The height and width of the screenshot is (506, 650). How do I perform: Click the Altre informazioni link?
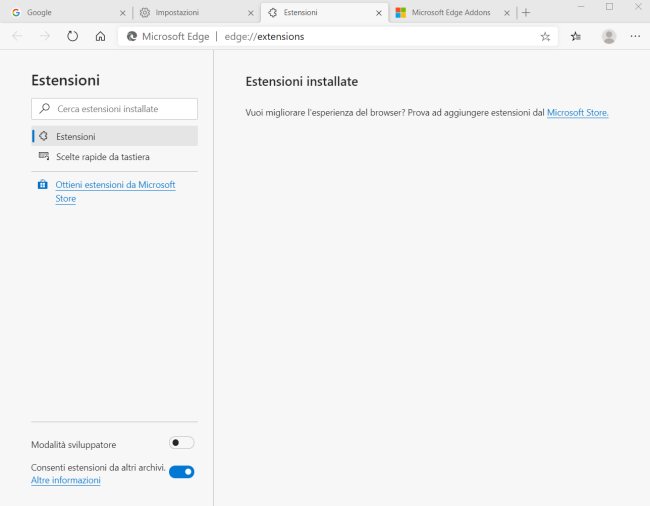(x=66, y=481)
